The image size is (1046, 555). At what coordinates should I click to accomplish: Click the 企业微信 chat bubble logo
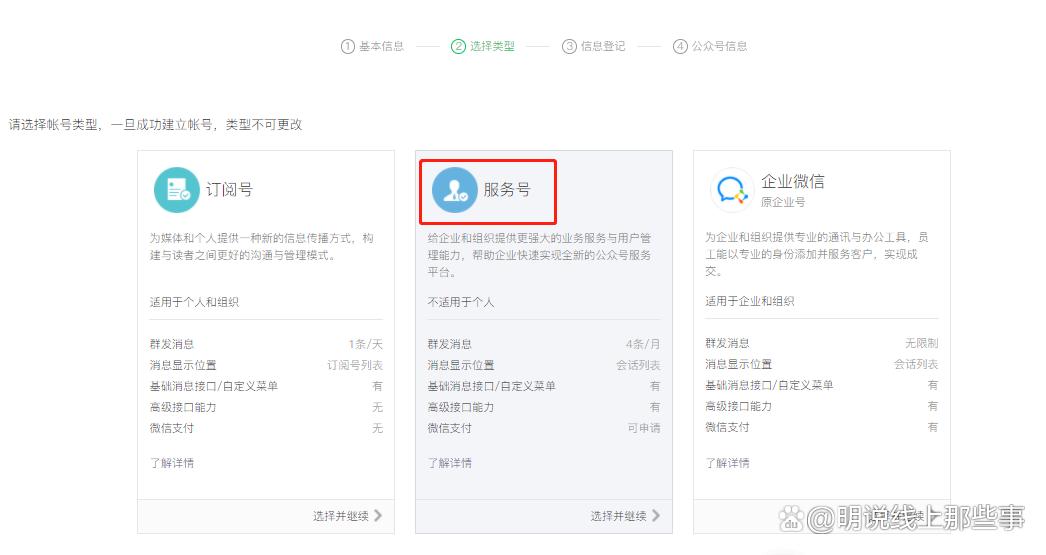pyautogui.click(x=732, y=190)
